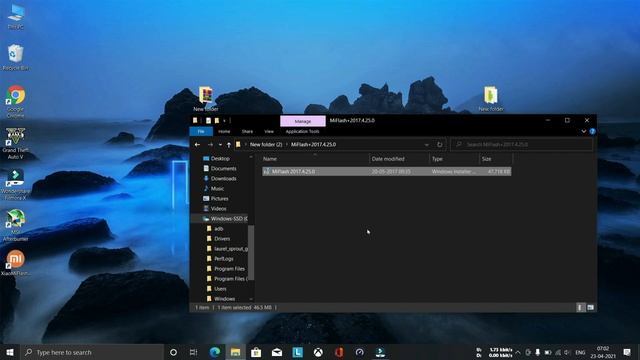Click MiFlash+2017.4.25.0 breadcrumb segment
The height and width of the screenshot is (360, 640).
(x=313, y=144)
